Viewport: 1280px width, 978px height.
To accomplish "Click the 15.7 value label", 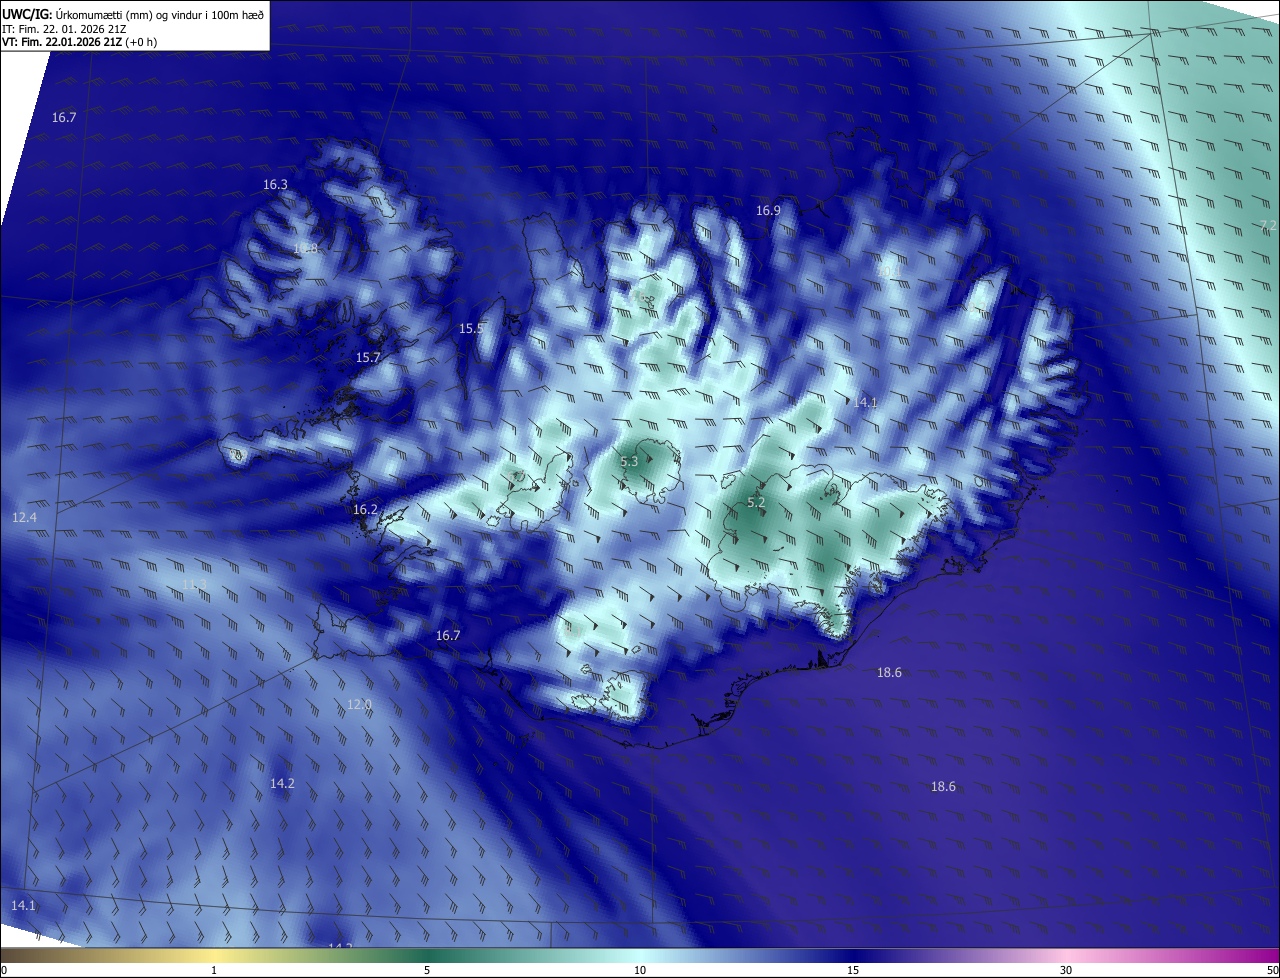I will click(368, 358).
